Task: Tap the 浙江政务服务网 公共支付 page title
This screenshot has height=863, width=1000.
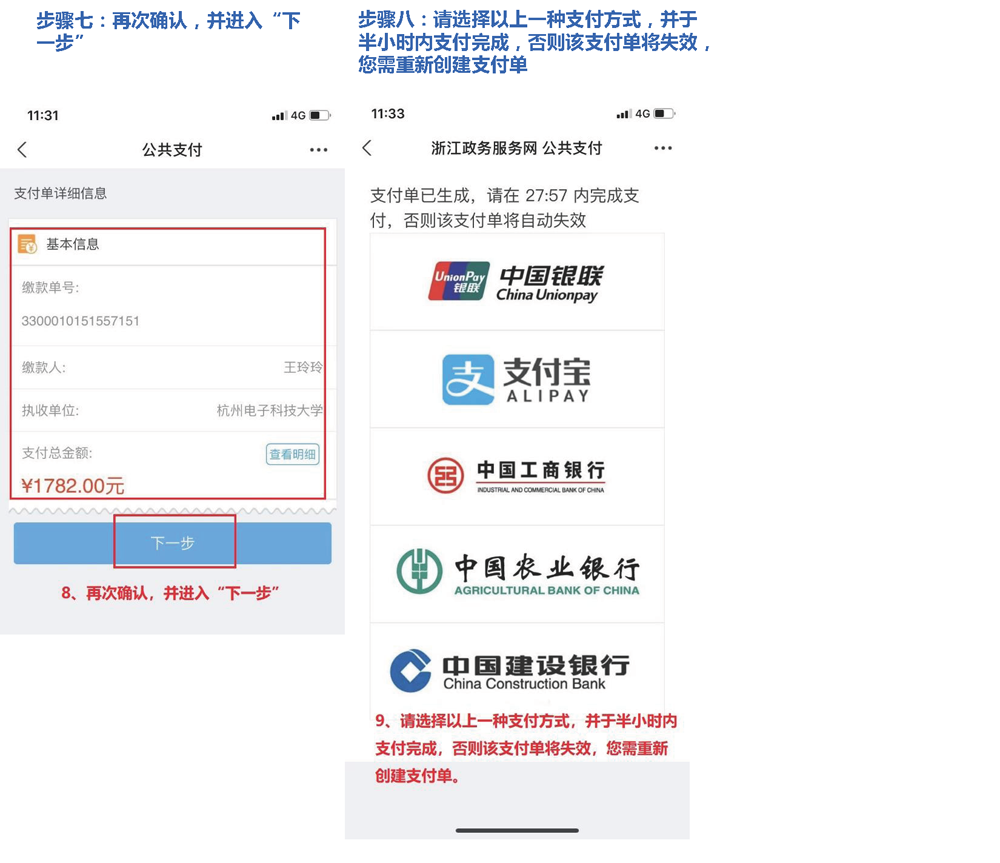Action: (516, 148)
